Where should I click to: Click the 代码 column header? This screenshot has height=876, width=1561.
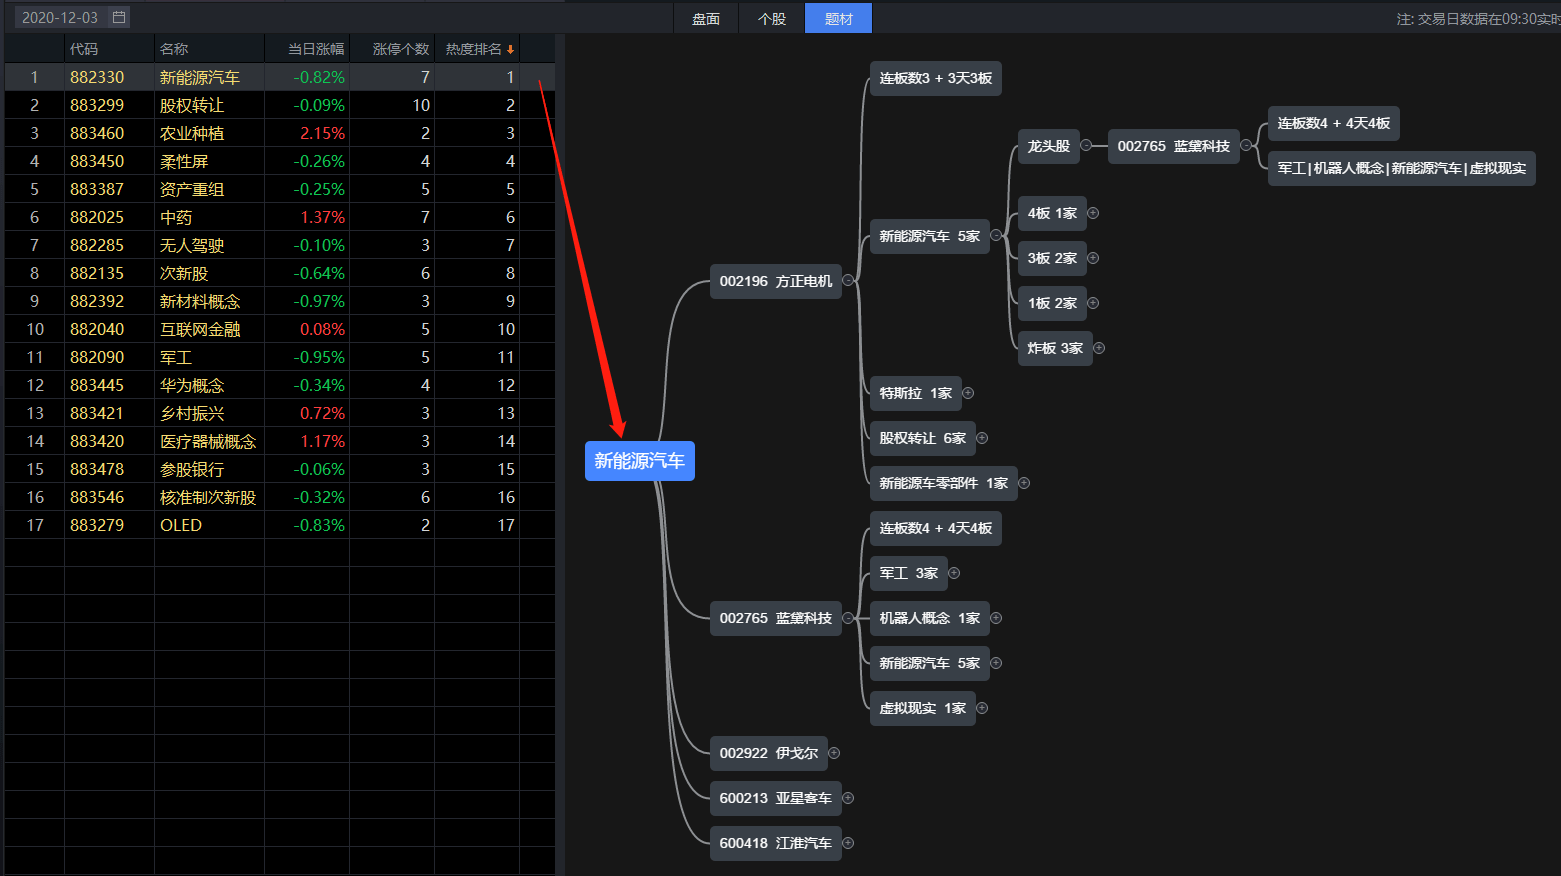point(109,48)
